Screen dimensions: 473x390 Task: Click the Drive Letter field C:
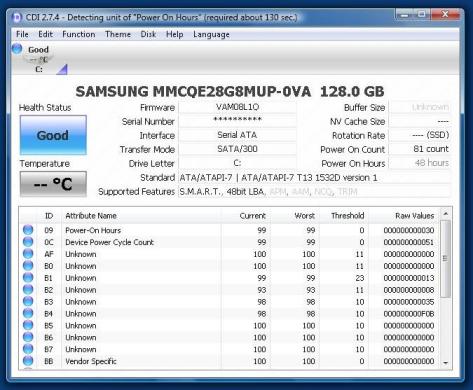pos(237,163)
